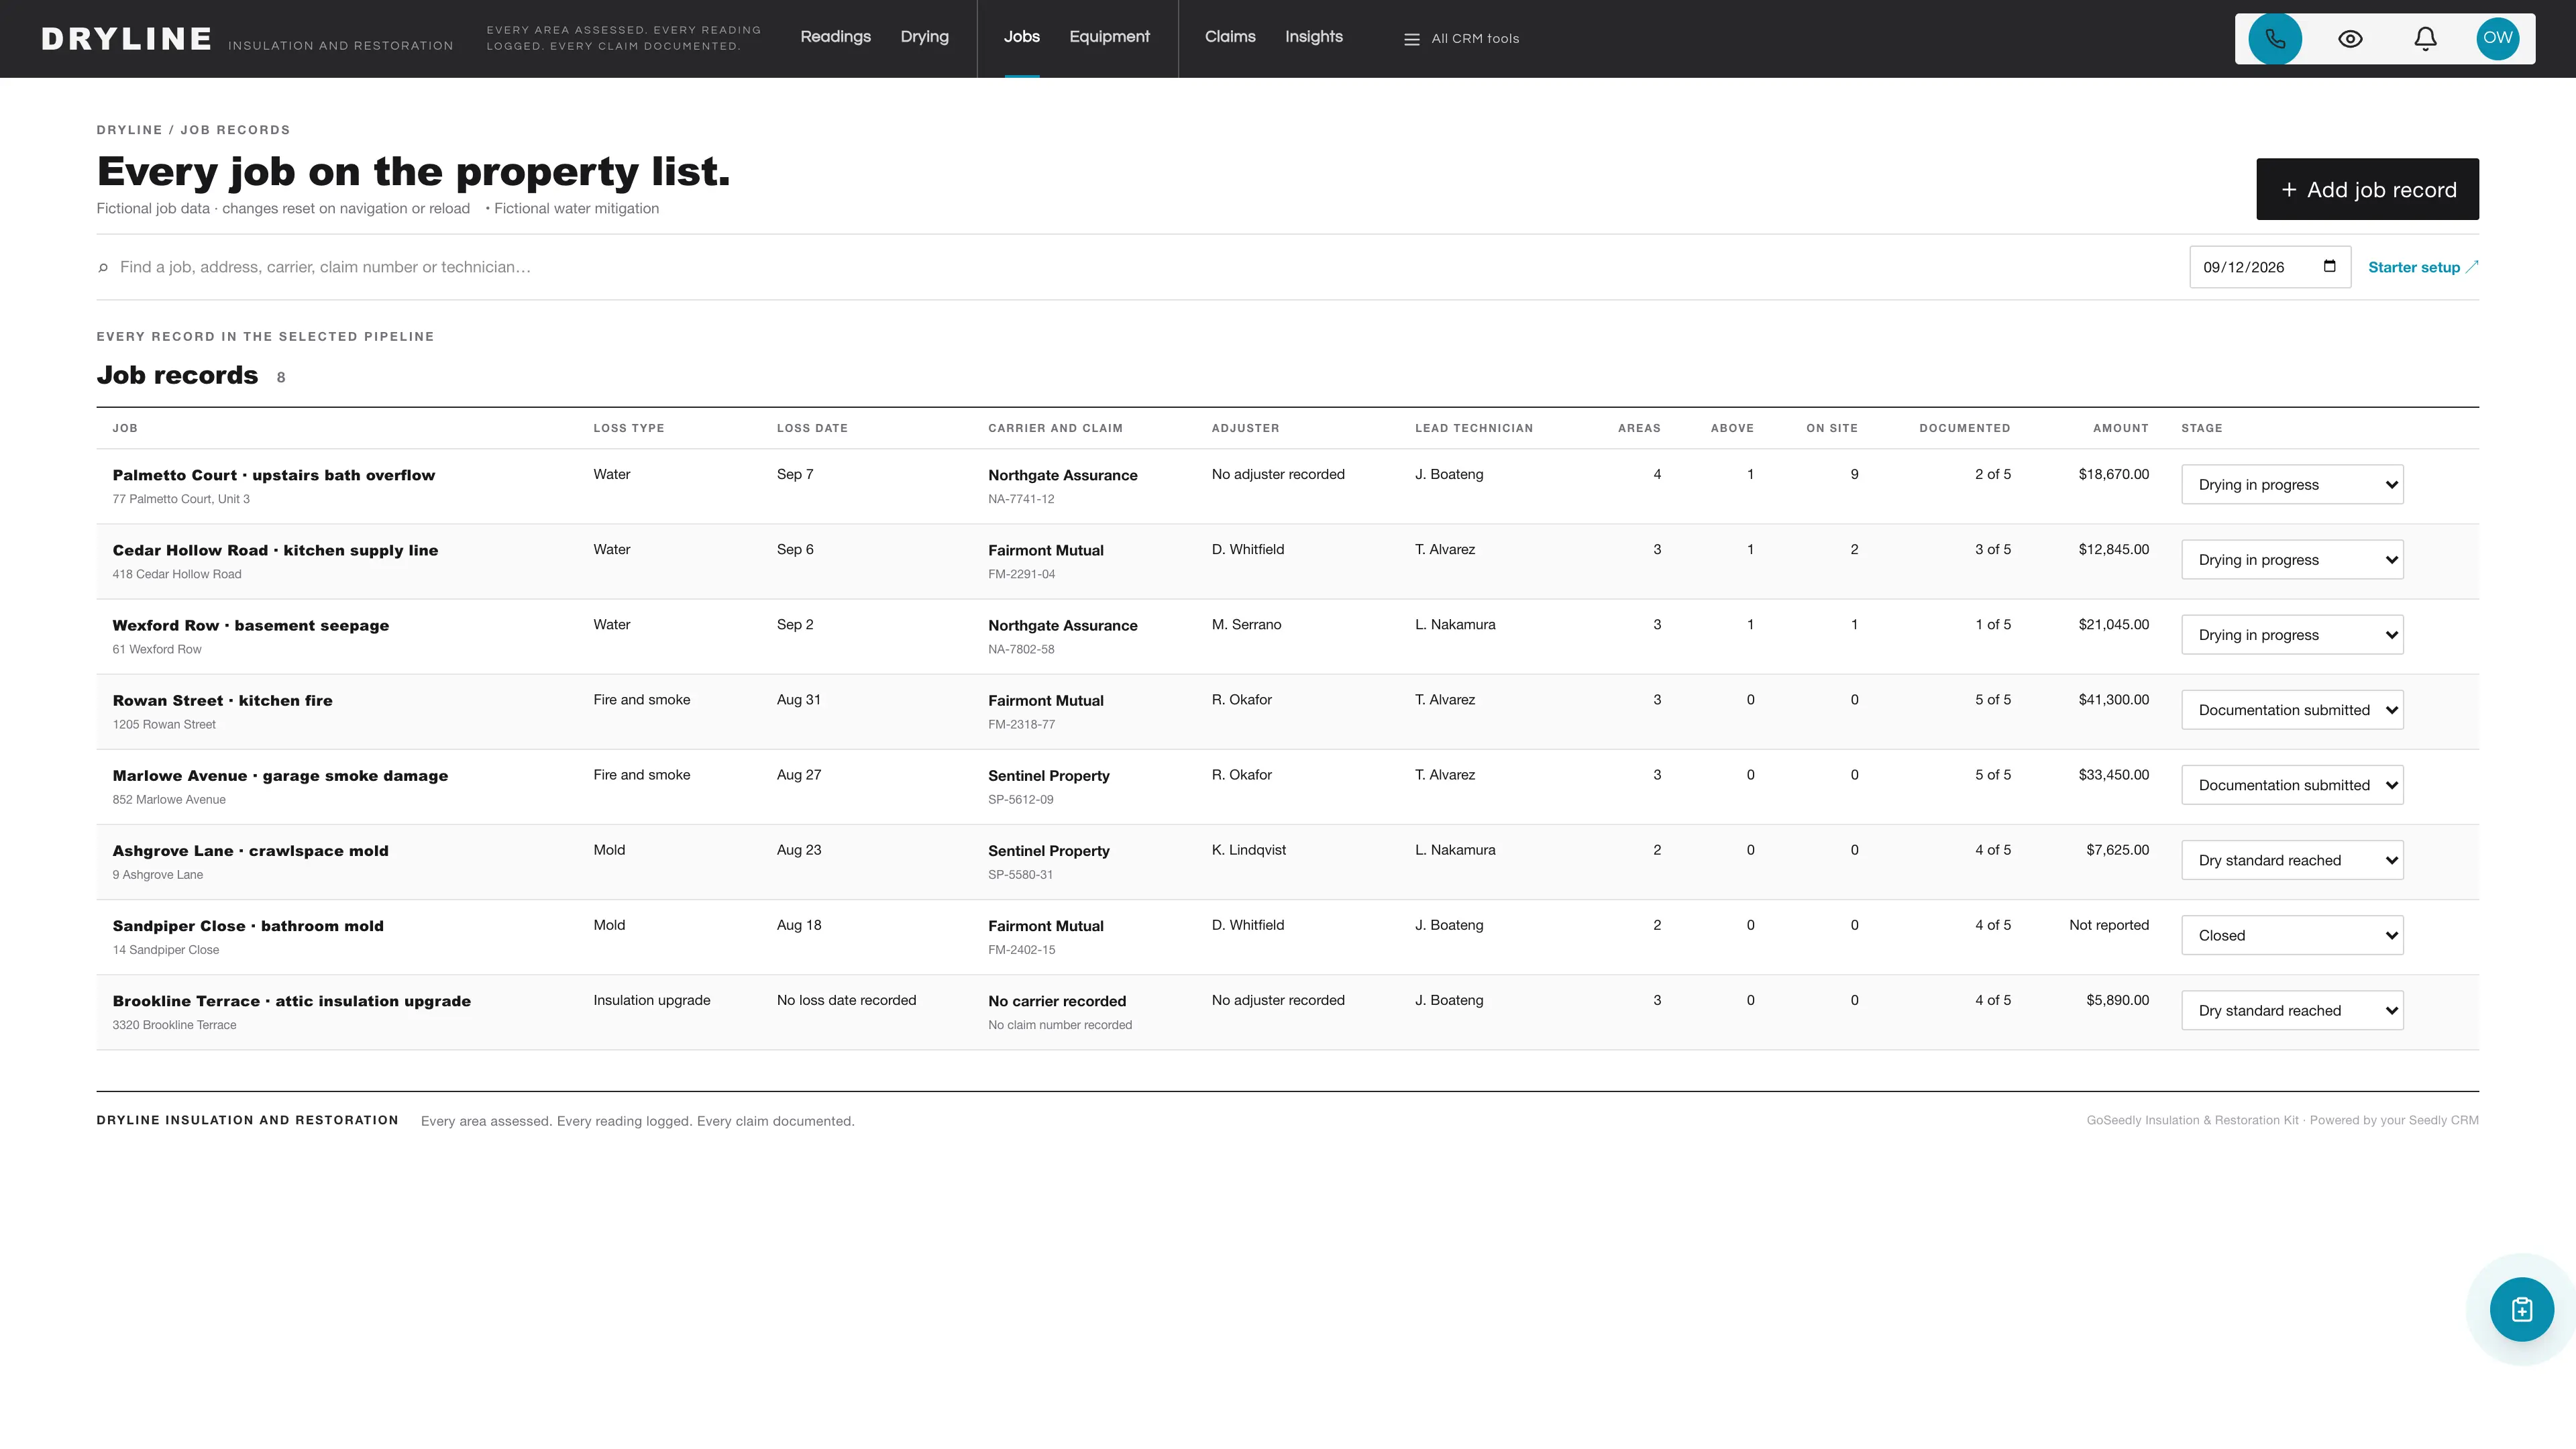
Task: Open Ashgrove Lane crawlspace mold job
Action: (x=250, y=850)
